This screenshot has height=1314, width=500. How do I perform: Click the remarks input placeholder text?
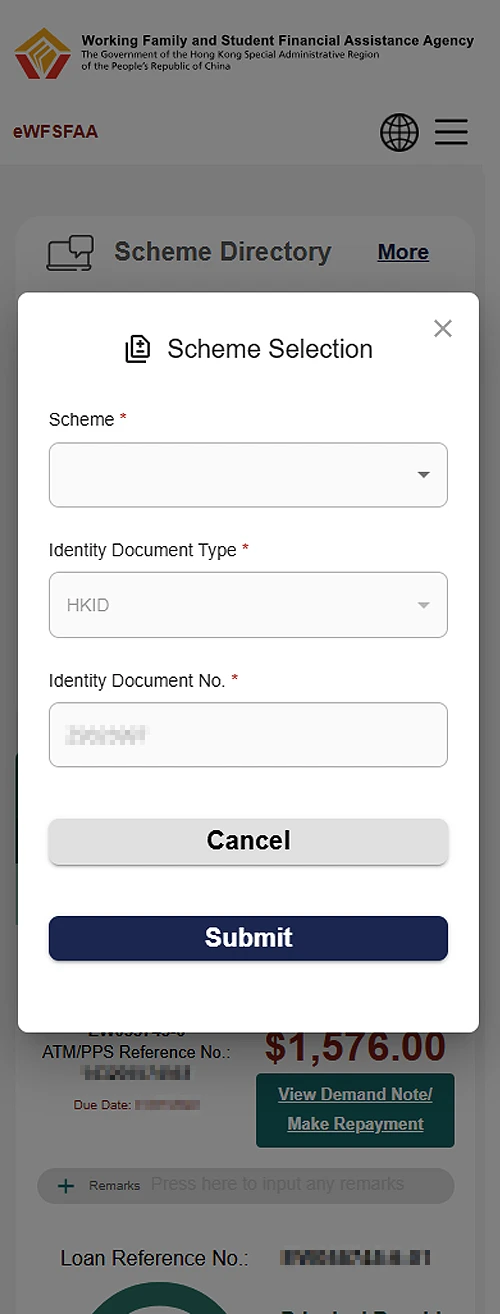(277, 1184)
